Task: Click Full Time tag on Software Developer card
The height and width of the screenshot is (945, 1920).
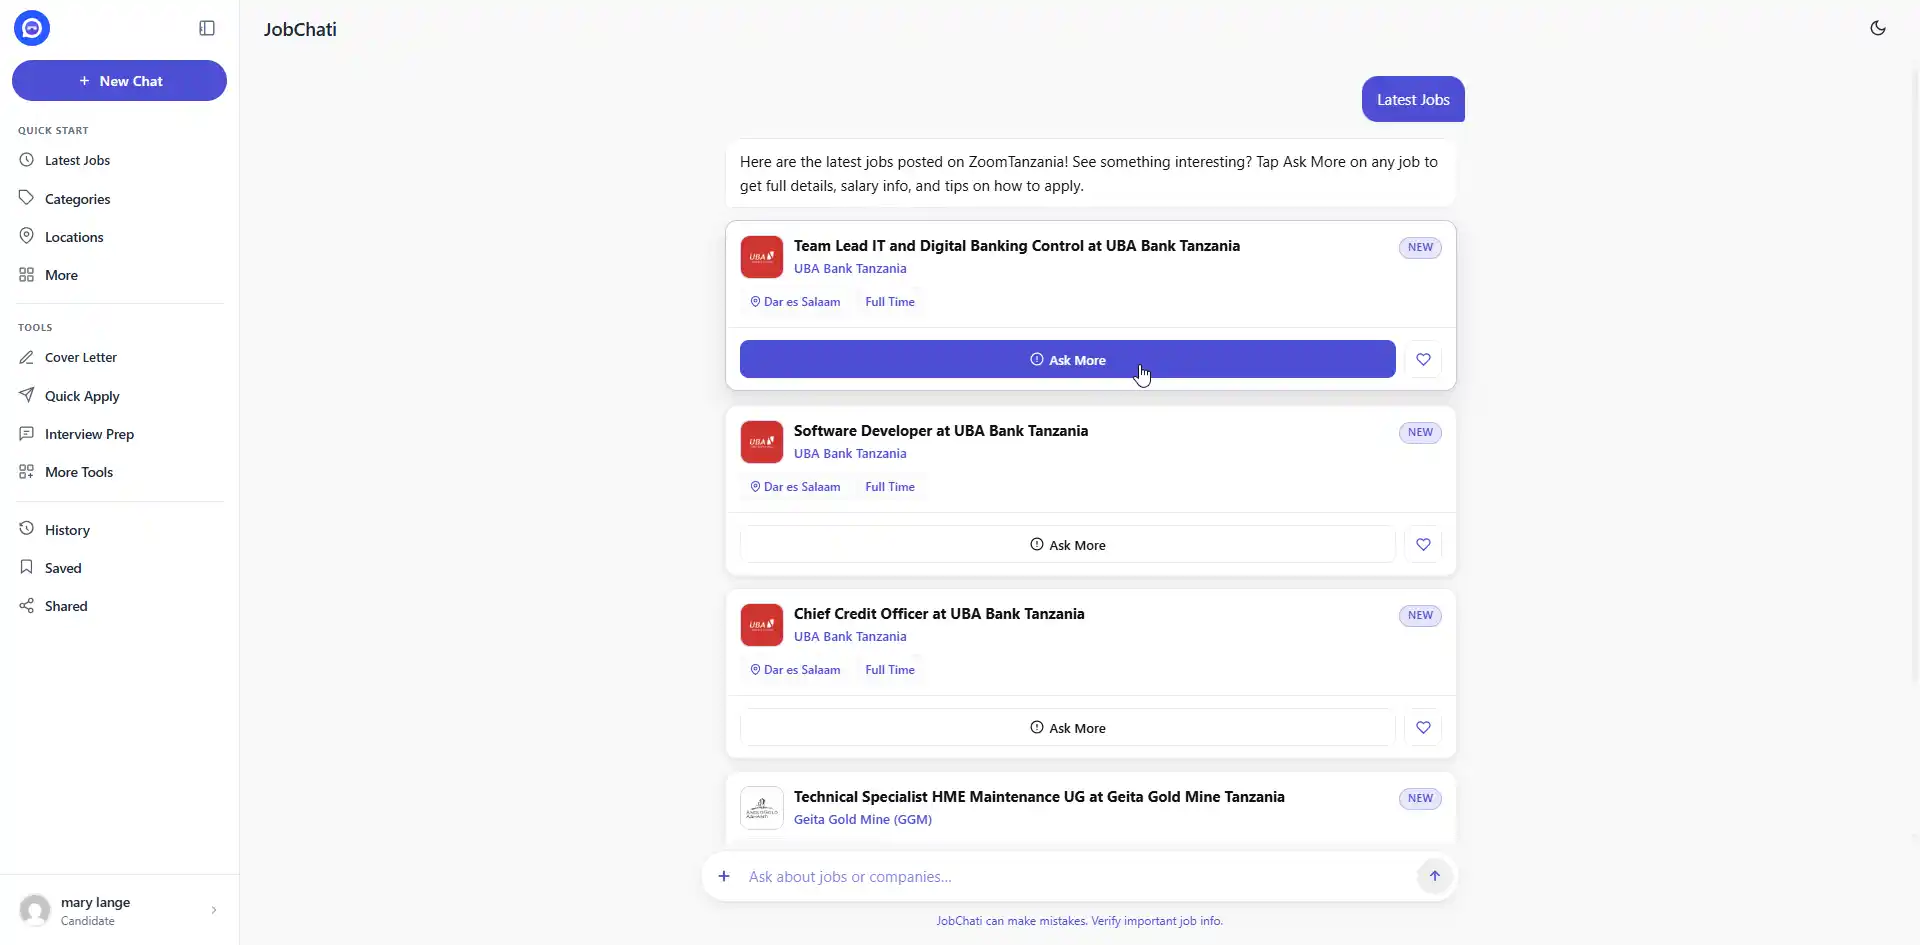Action: point(890,487)
